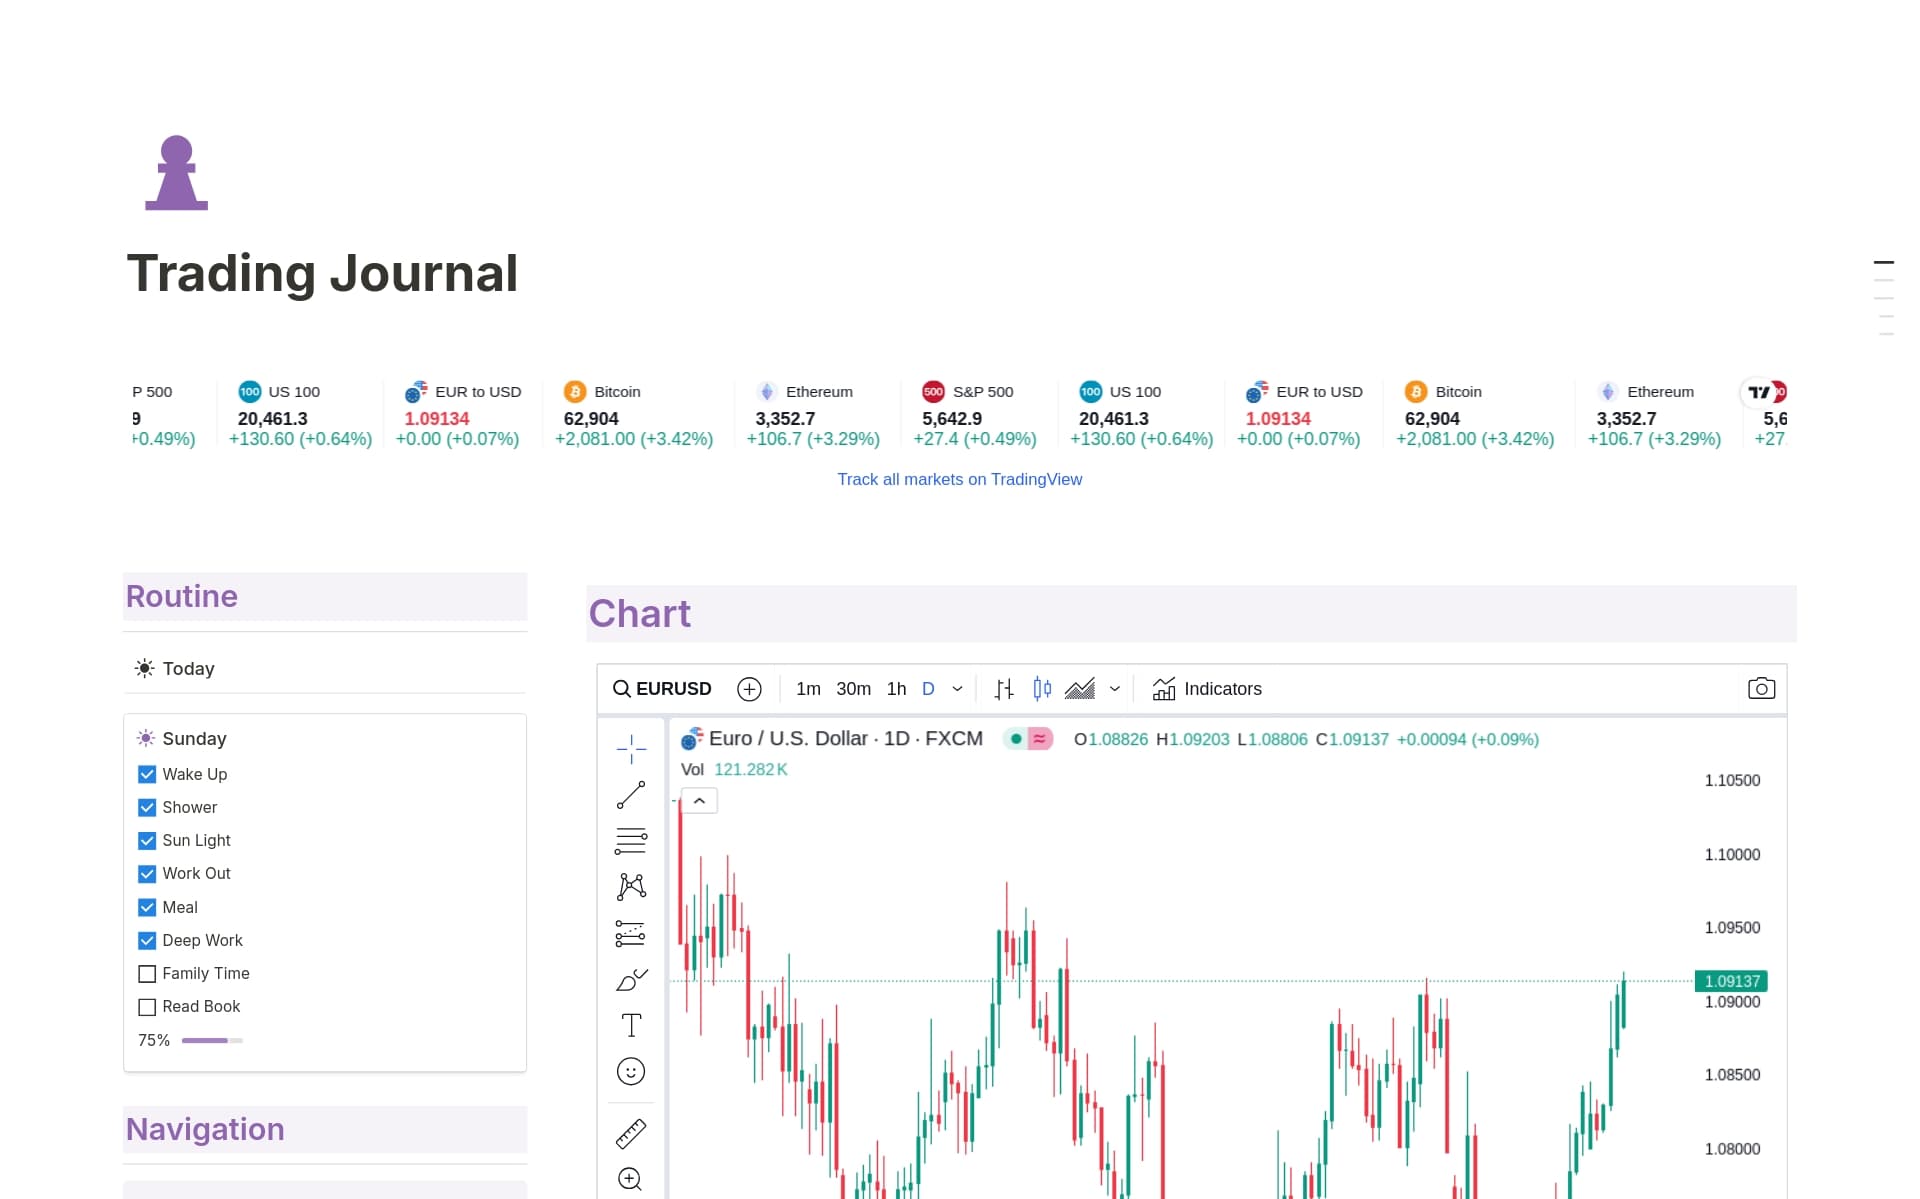Open the interval dropdown next to D

(957, 688)
